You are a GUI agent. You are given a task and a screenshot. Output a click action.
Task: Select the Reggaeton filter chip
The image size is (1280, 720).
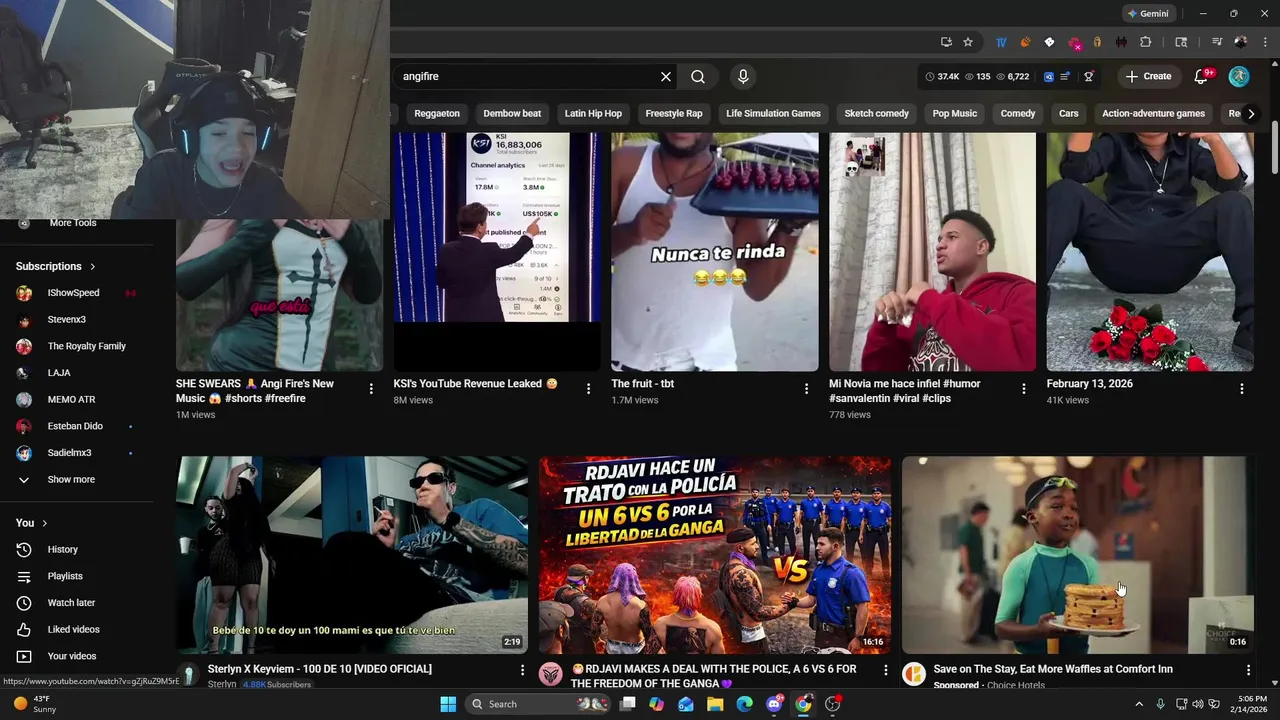pos(437,113)
